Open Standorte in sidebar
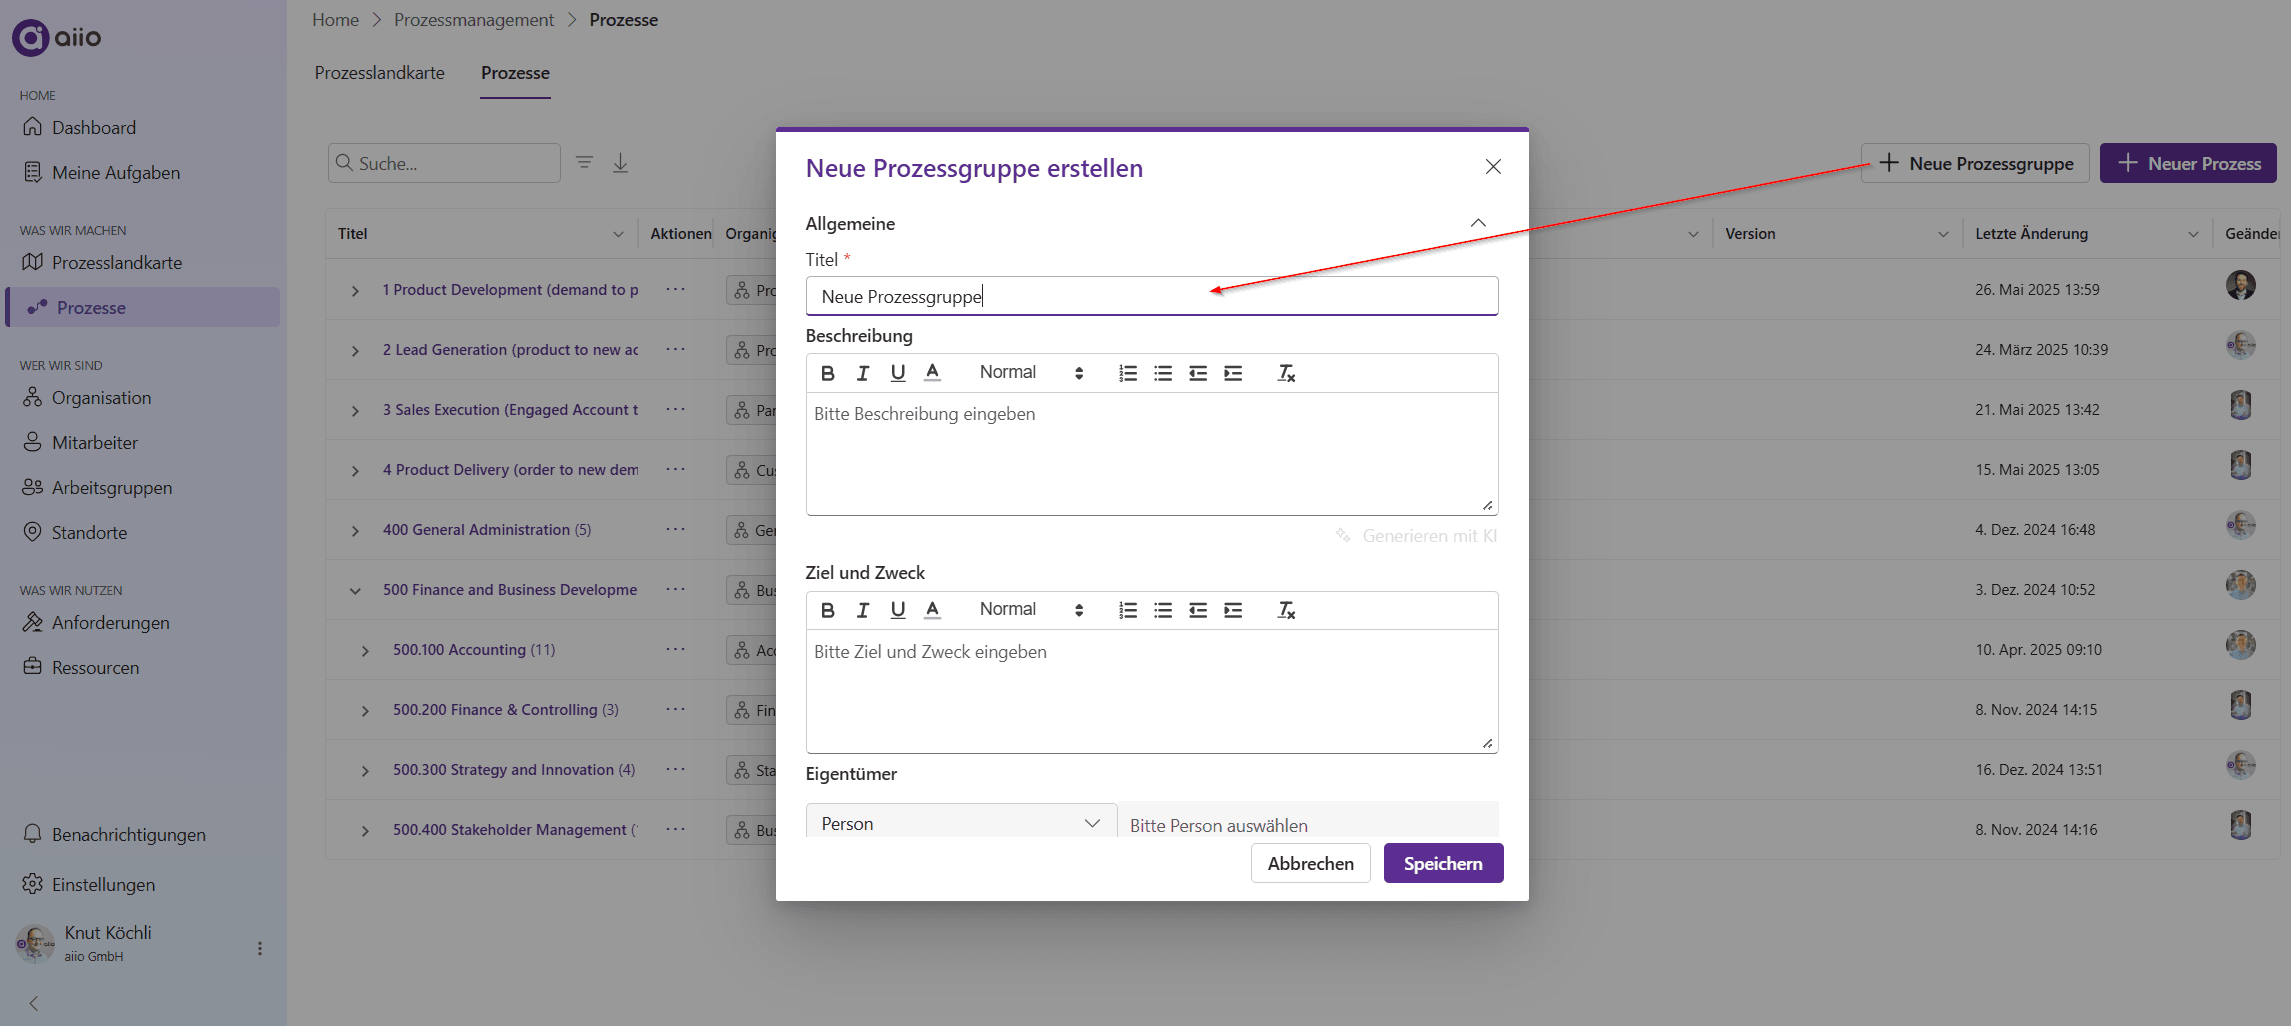Image resolution: width=2291 pixels, height=1026 pixels. coord(89,532)
